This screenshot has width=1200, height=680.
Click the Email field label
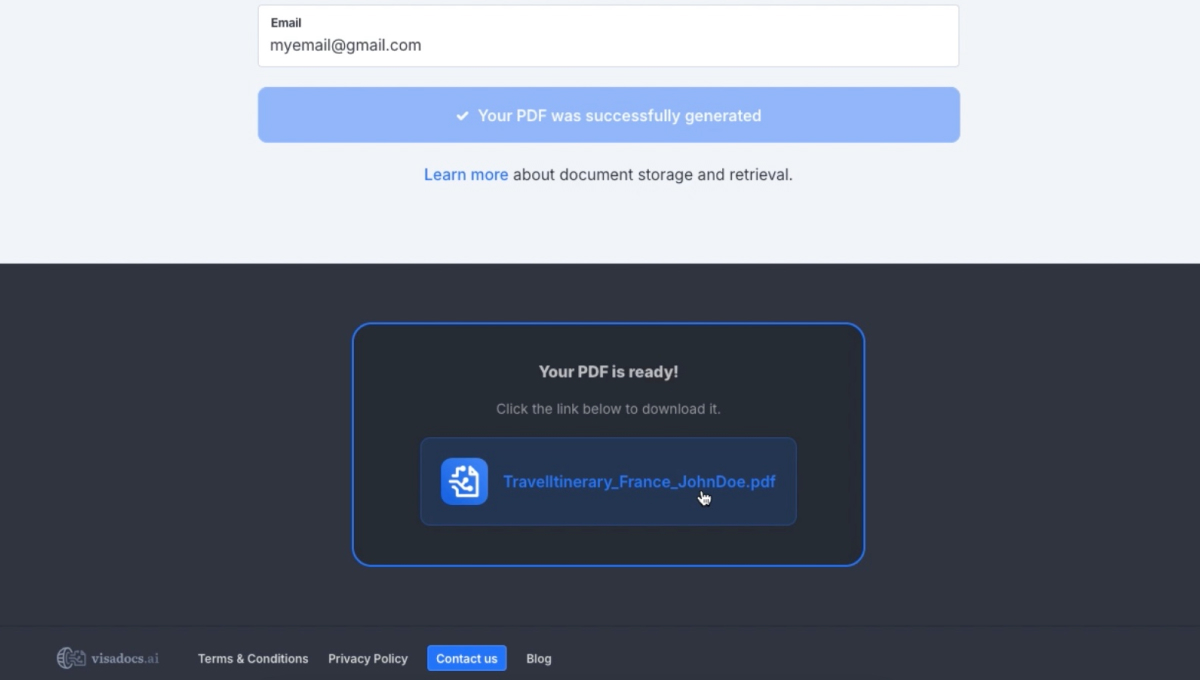coord(286,22)
